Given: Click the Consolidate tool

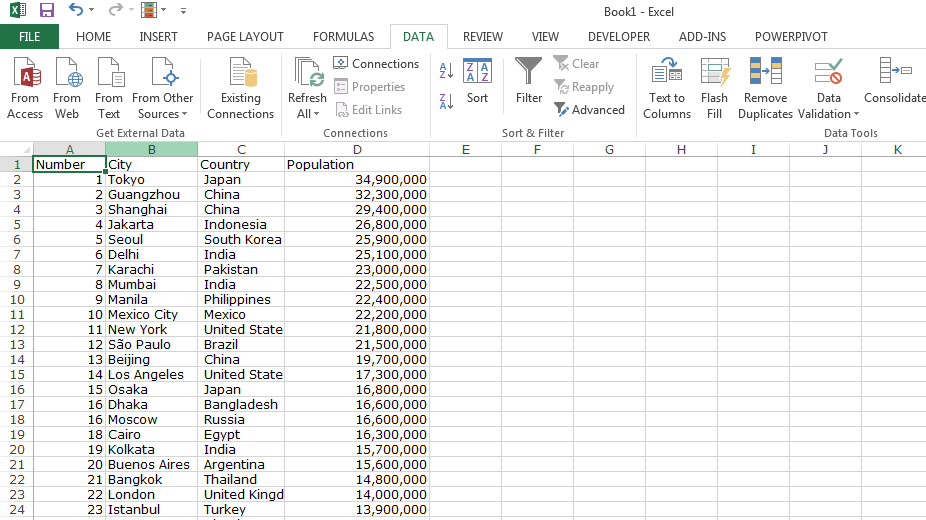Looking at the screenshot, I should [x=895, y=81].
